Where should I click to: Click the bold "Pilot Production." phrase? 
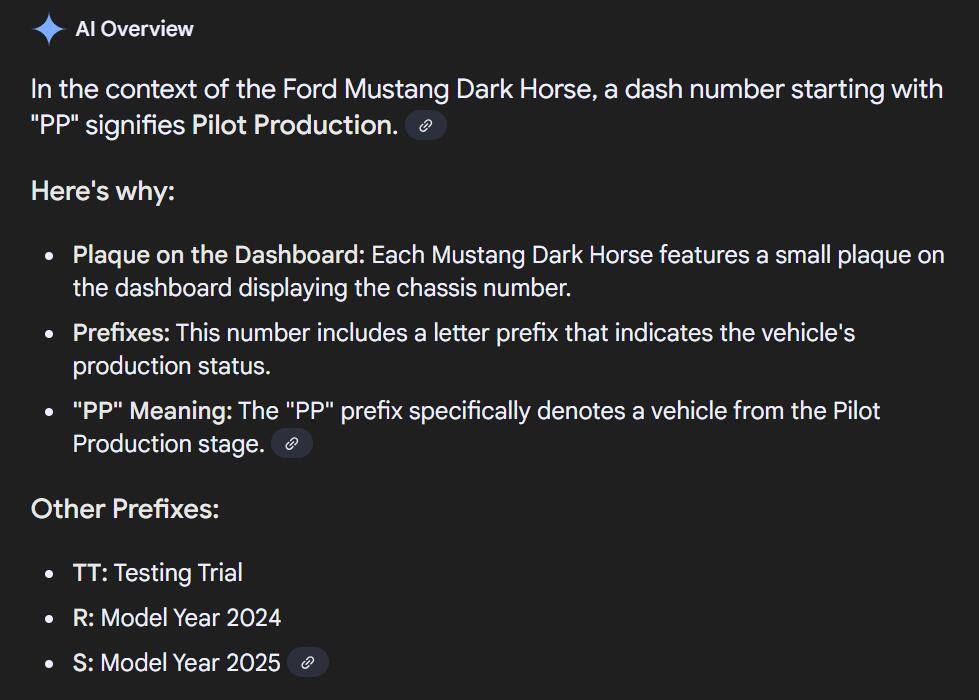[295, 125]
